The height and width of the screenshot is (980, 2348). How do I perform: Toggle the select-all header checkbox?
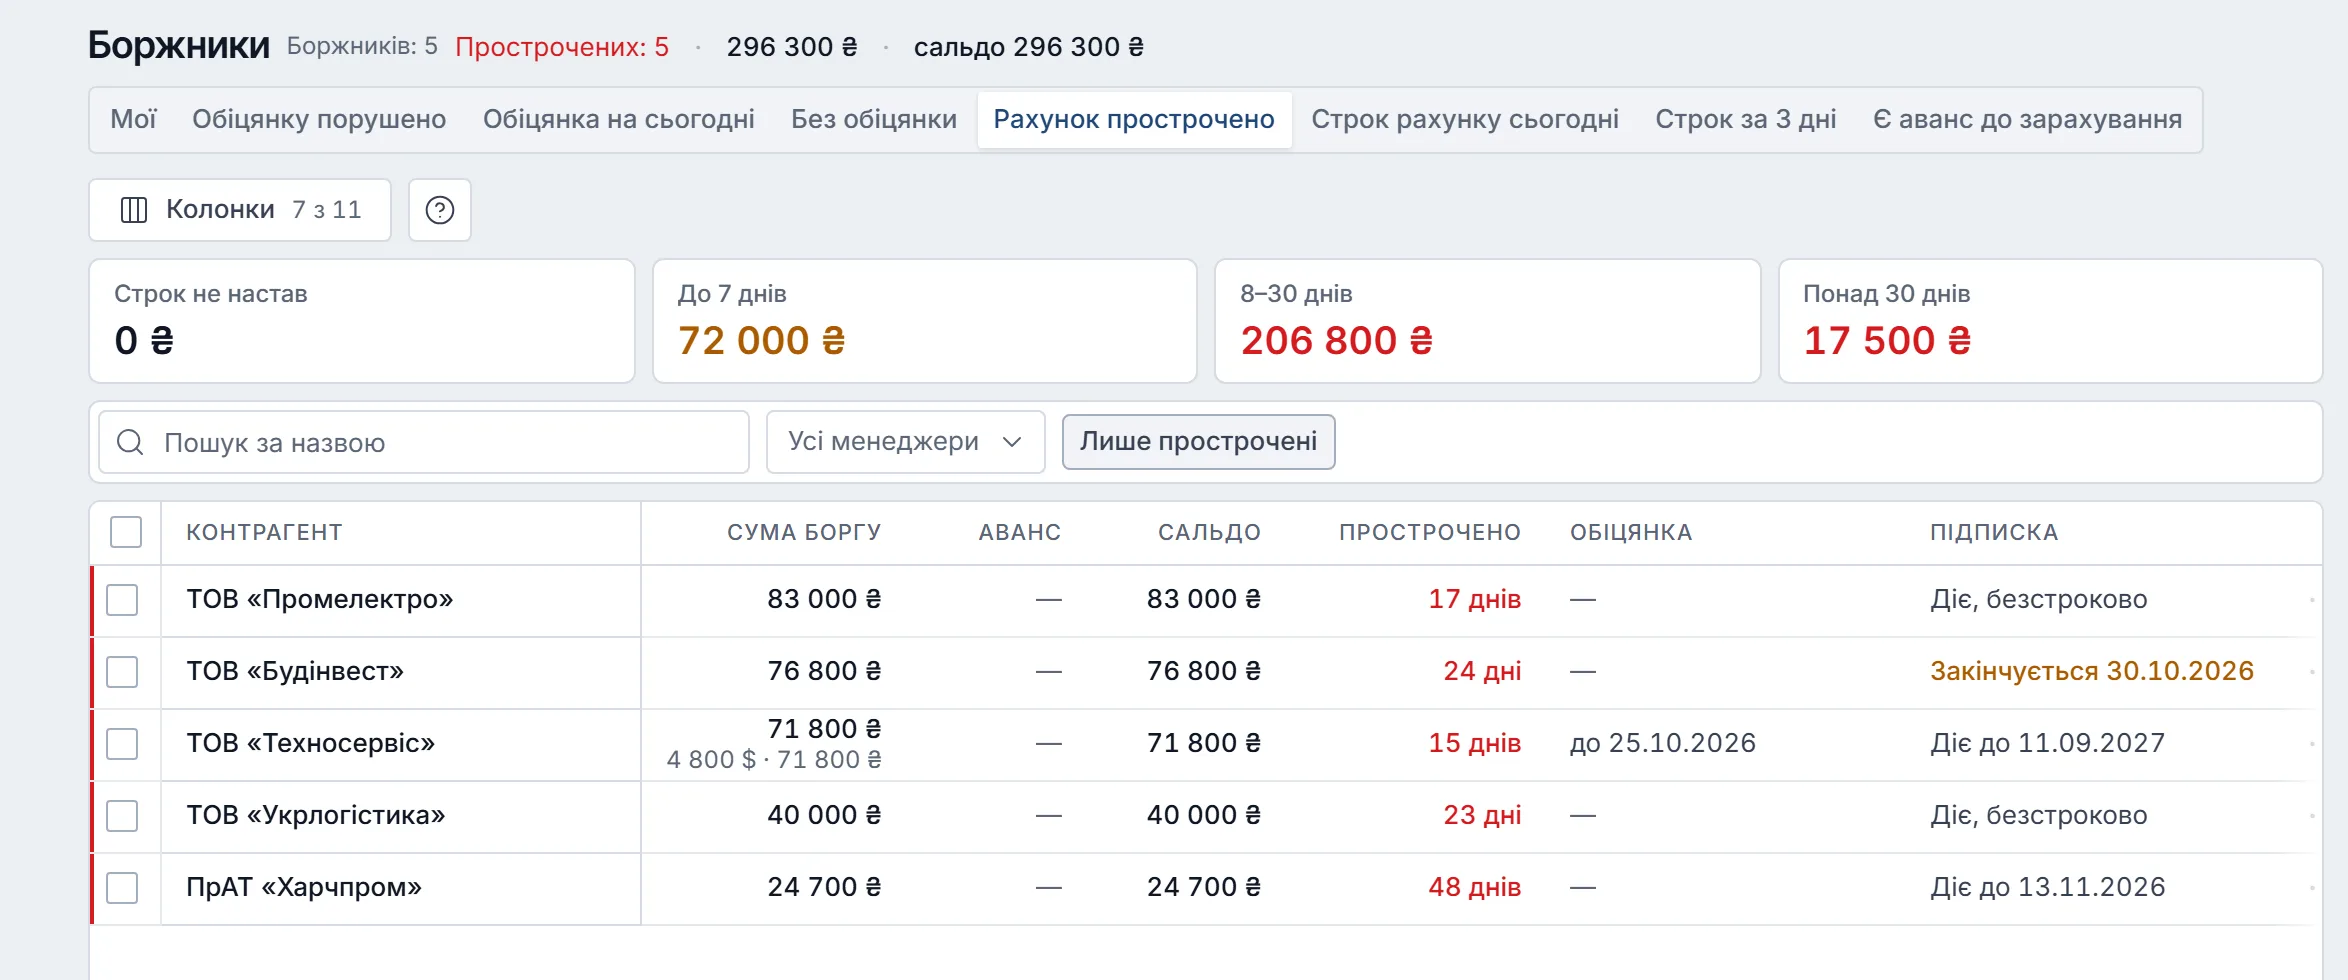126,532
